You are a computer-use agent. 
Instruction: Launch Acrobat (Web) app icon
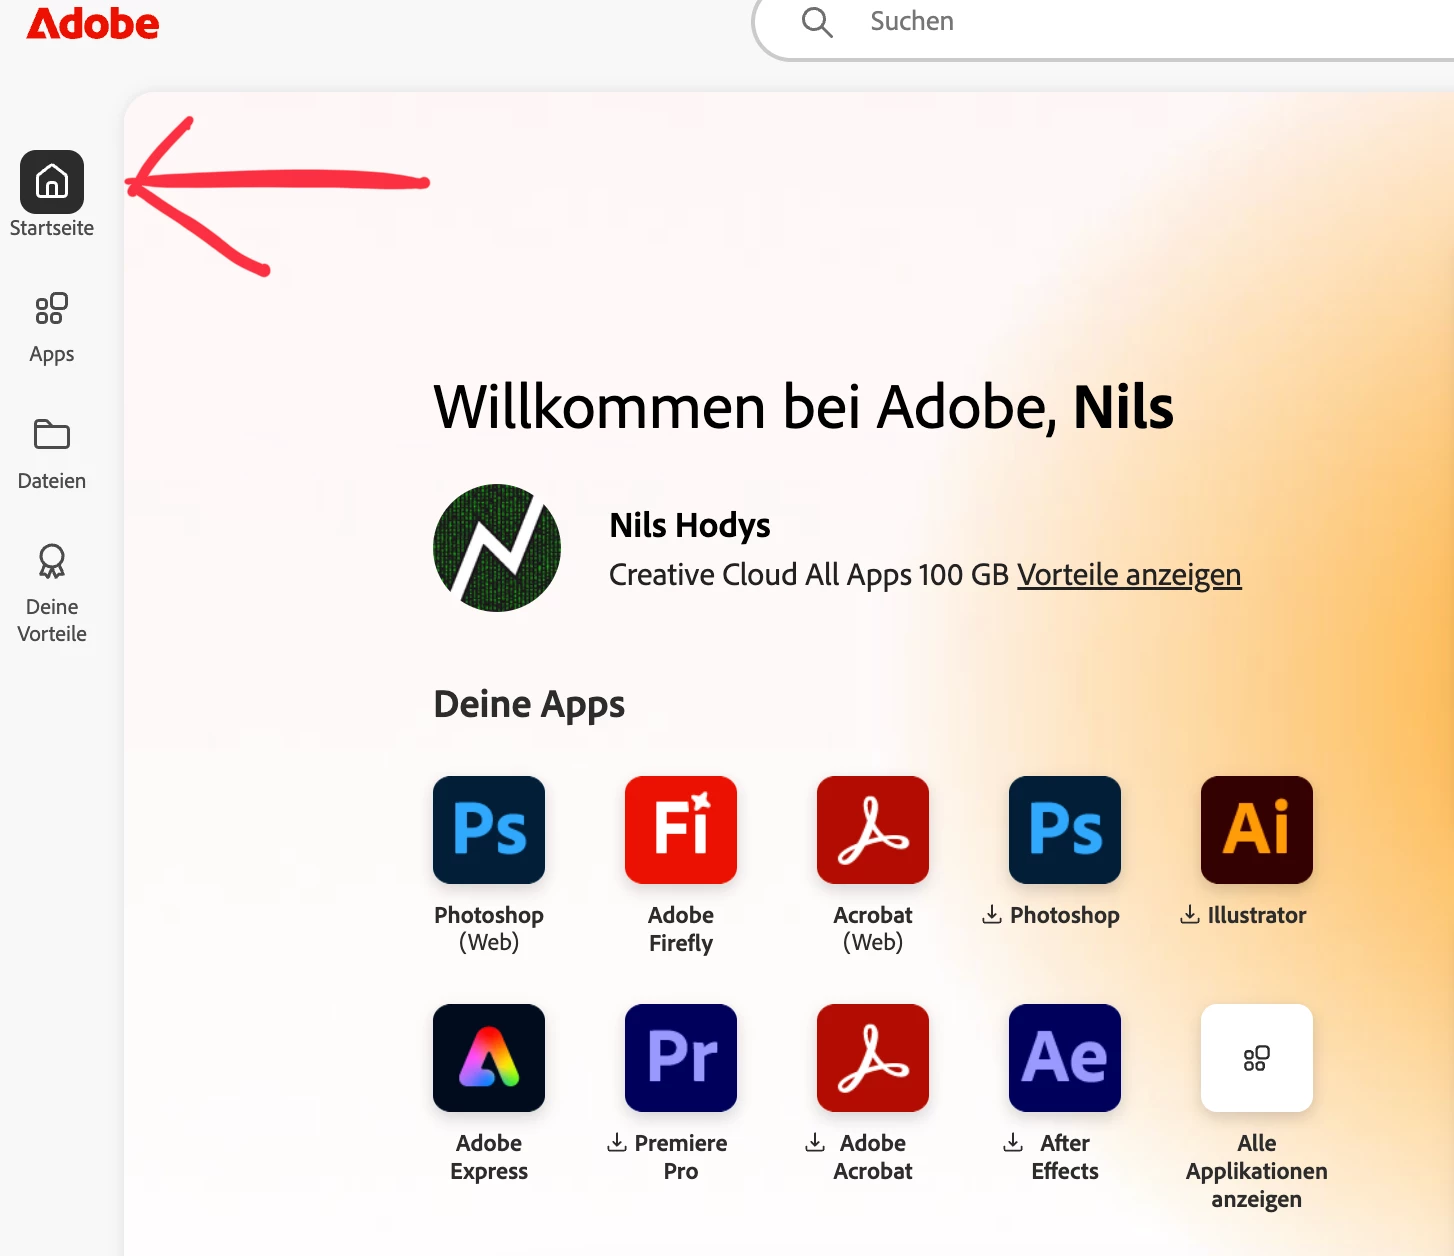pyautogui.click(x=873, y=830)
